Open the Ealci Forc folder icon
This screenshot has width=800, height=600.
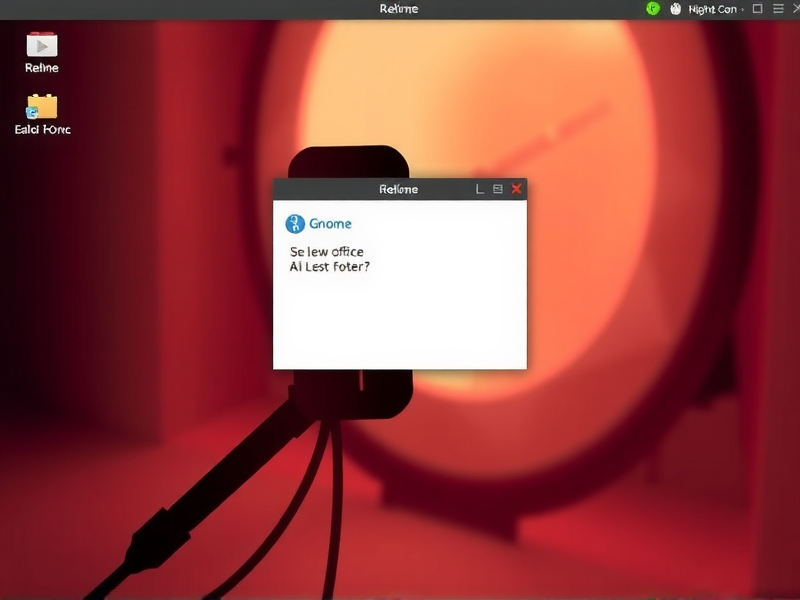42,106
